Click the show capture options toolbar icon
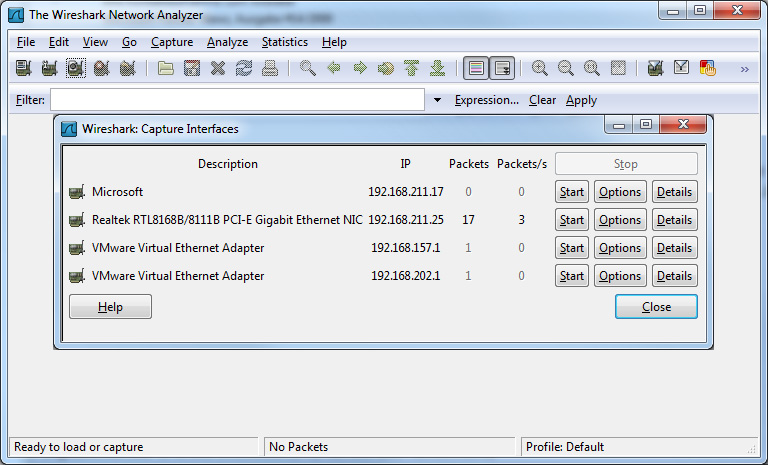Screen dimensions: 768x465 (49, 68)
